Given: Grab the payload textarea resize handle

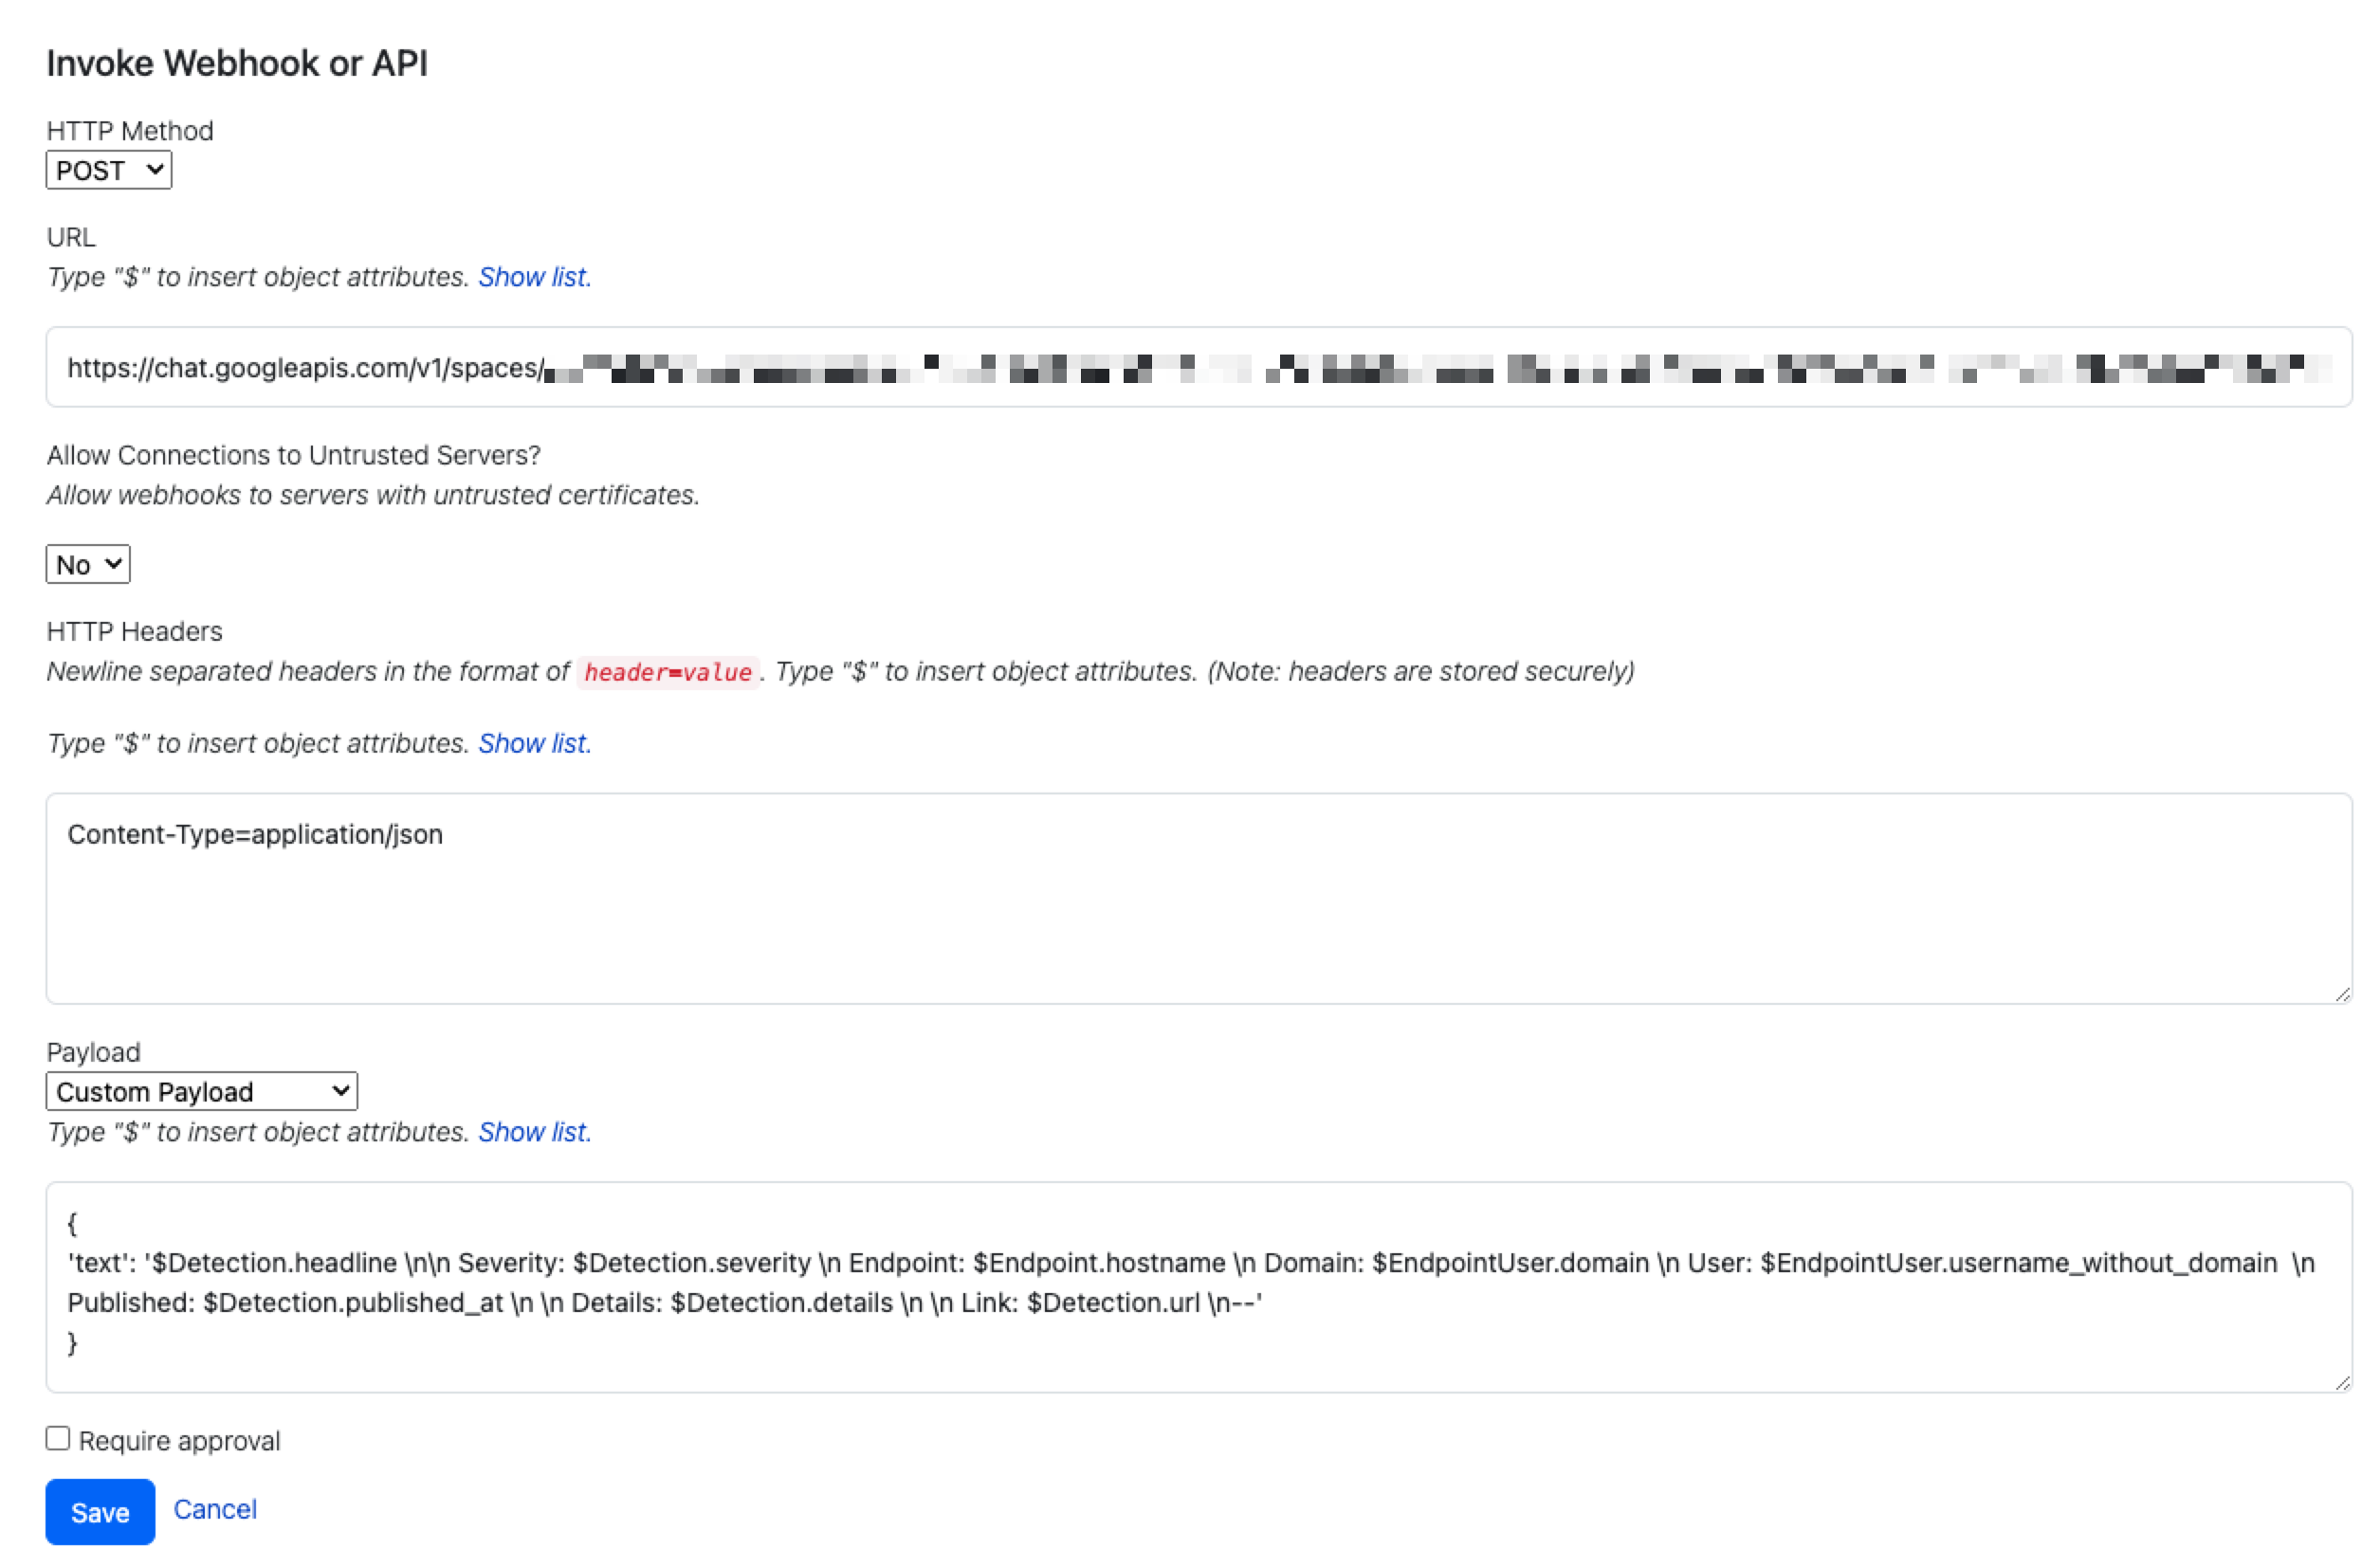Looking at the screenshot, I should (2342, 1382).
